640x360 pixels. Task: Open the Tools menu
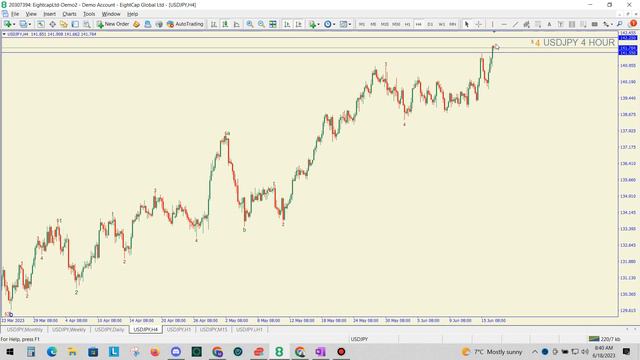tap(89, 14)
